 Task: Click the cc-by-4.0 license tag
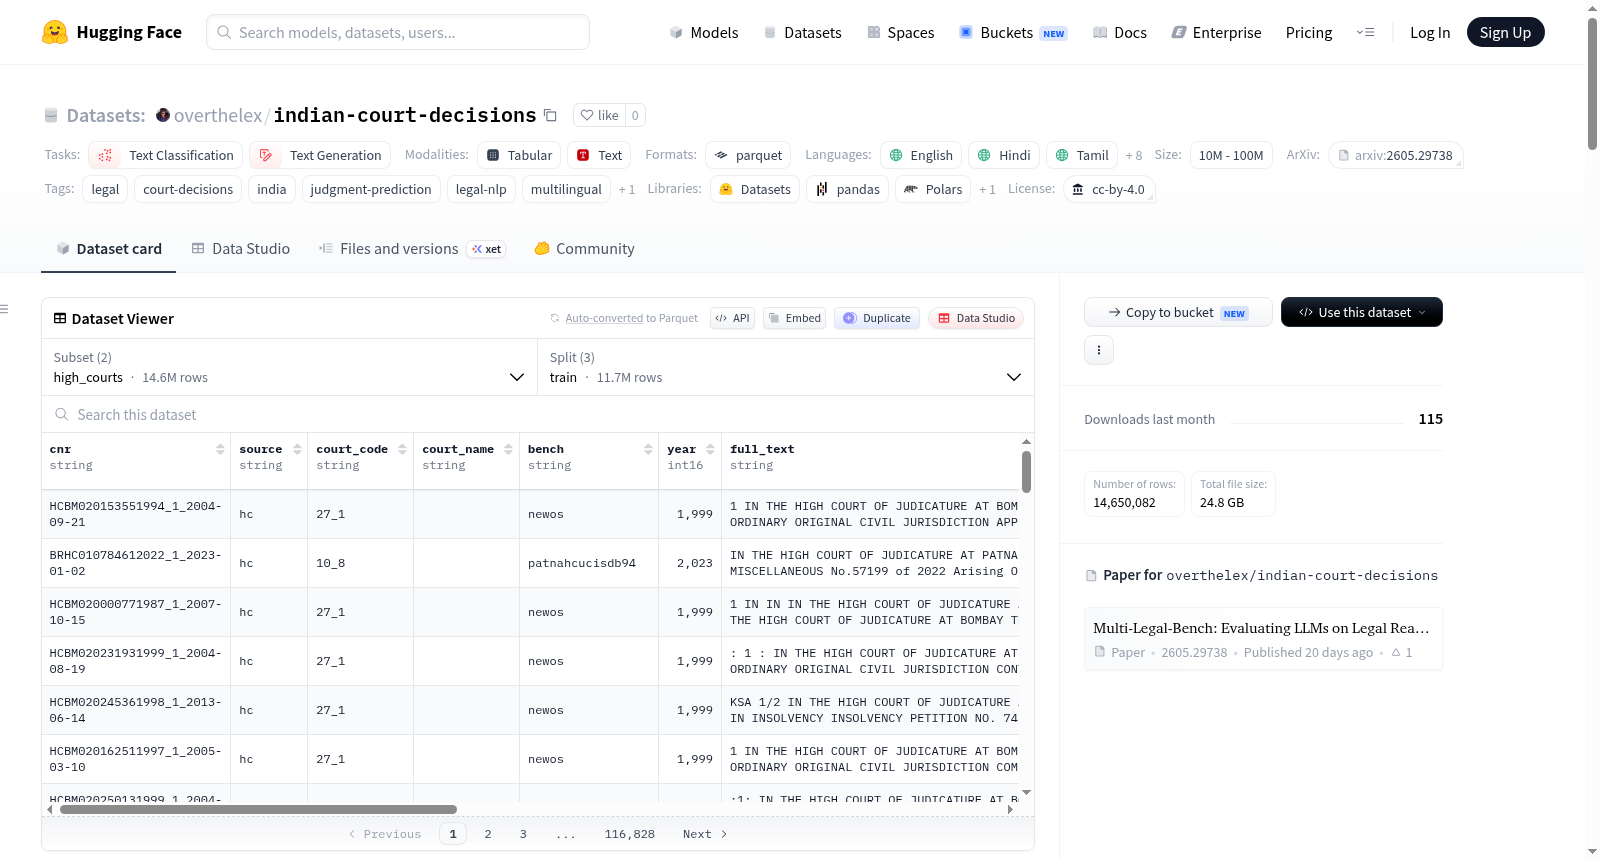click(1109, 189)
